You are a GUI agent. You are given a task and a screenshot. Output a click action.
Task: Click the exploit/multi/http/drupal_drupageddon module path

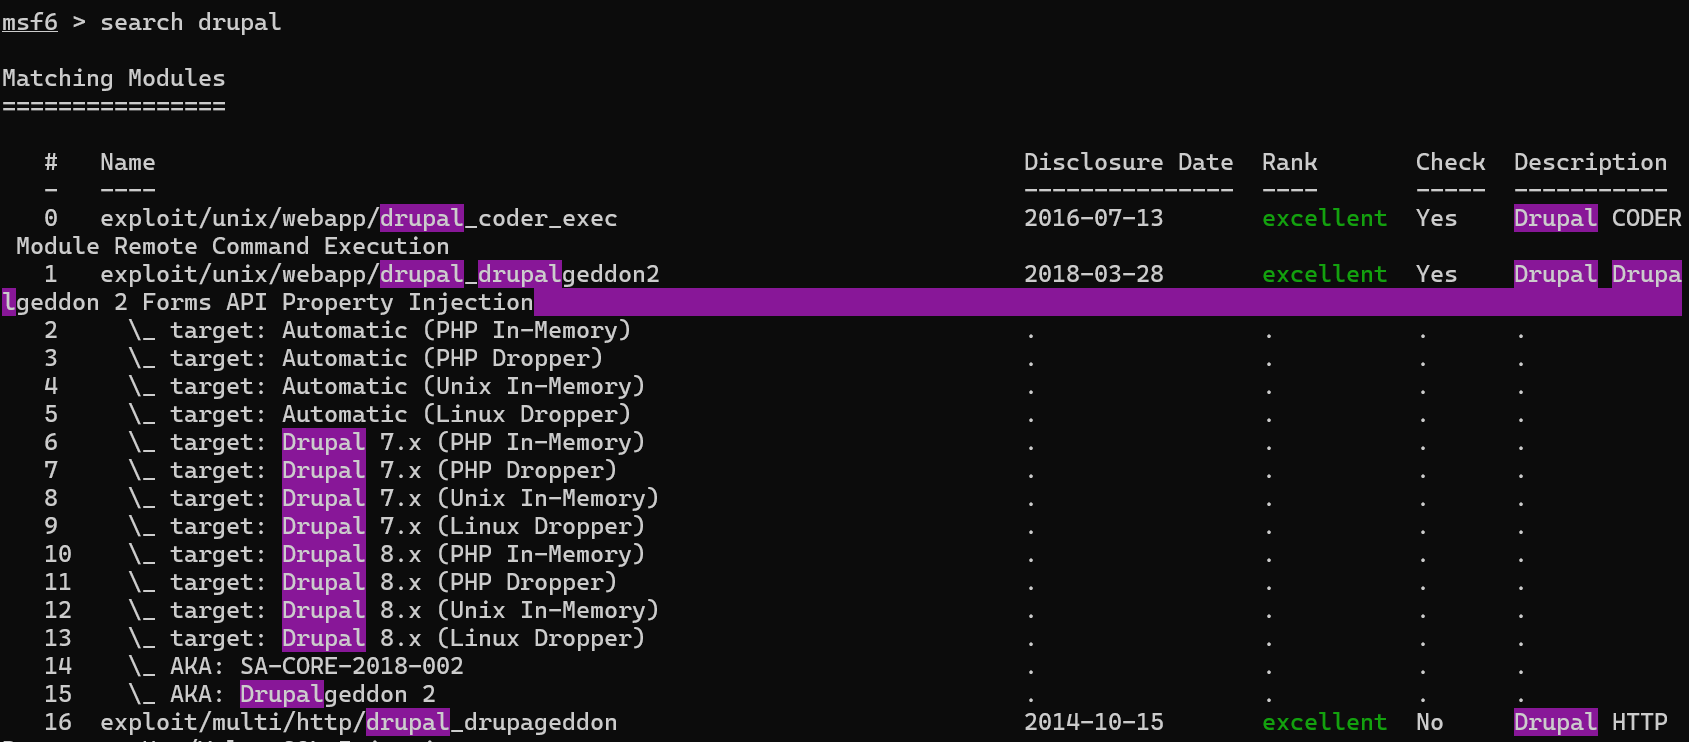(358, 722)
